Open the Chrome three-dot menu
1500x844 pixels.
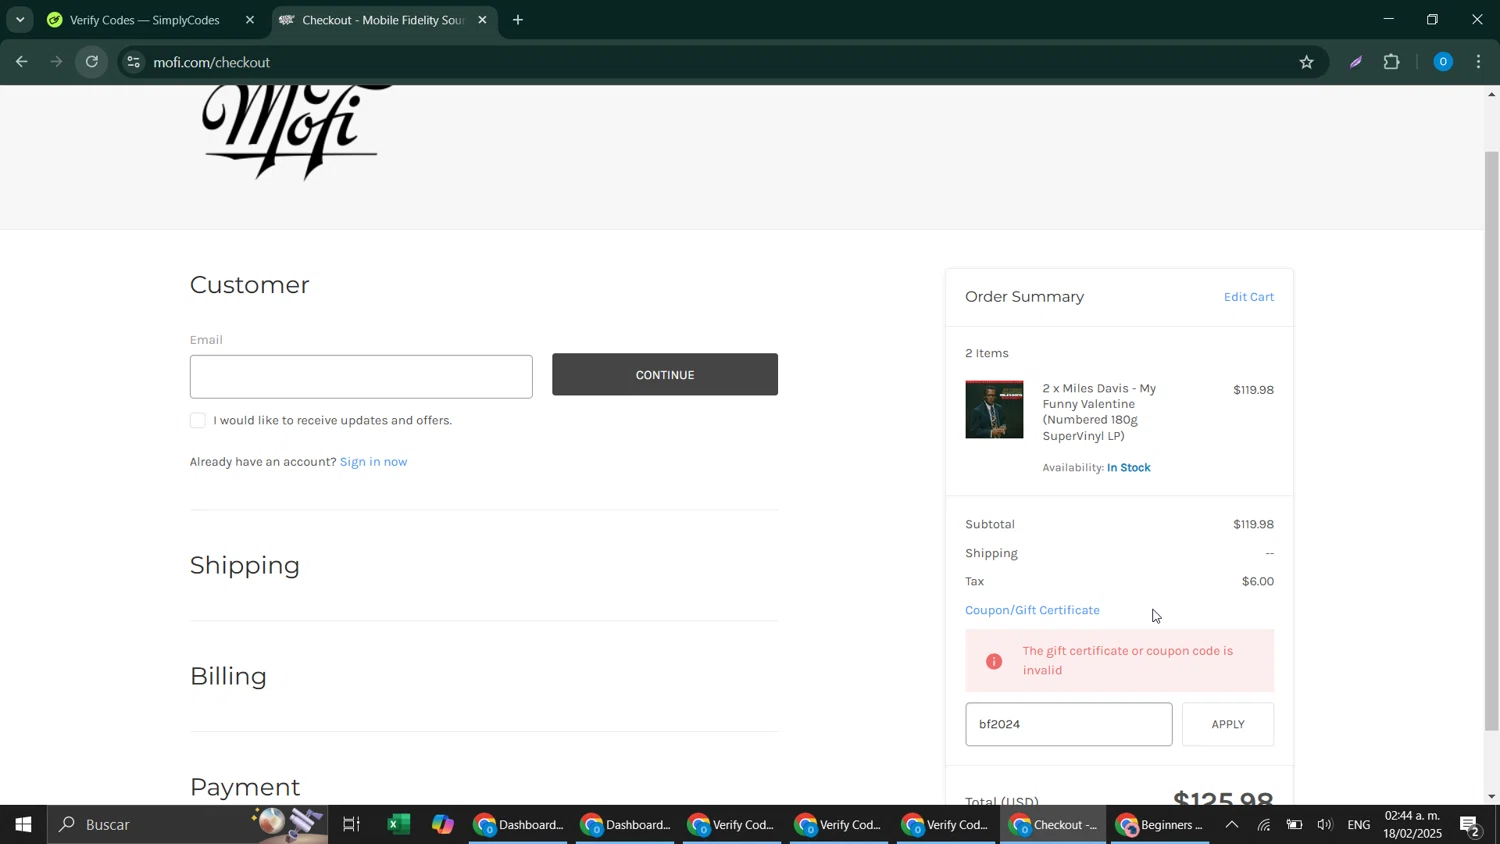pyautogui.click(x=1479, y=62)
